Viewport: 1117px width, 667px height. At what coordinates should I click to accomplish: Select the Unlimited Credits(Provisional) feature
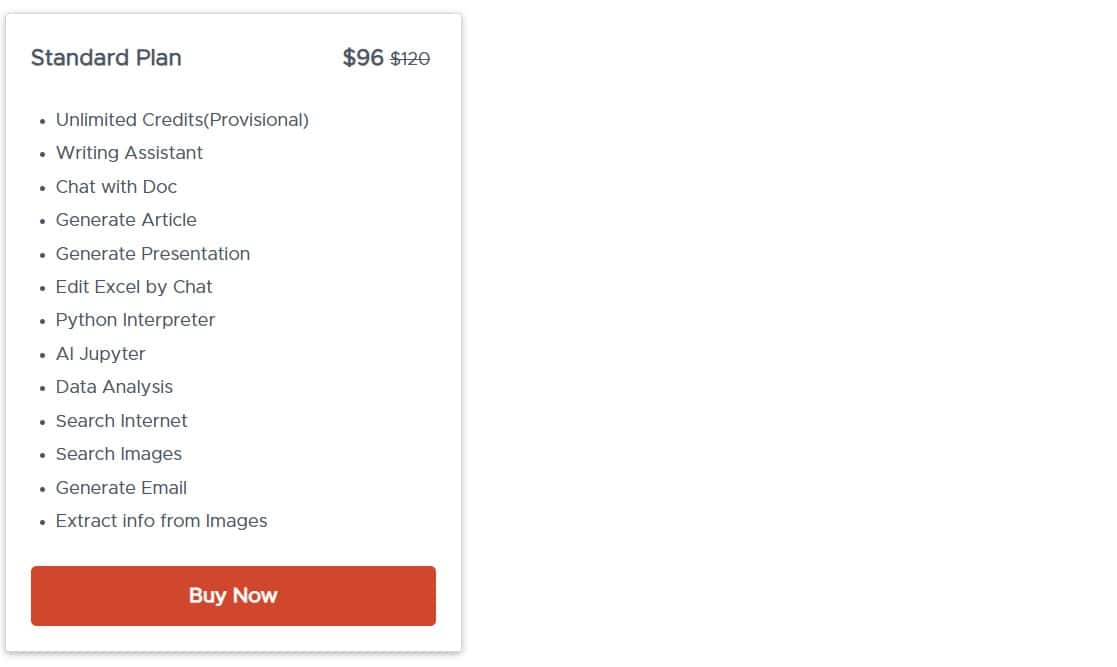182,119
